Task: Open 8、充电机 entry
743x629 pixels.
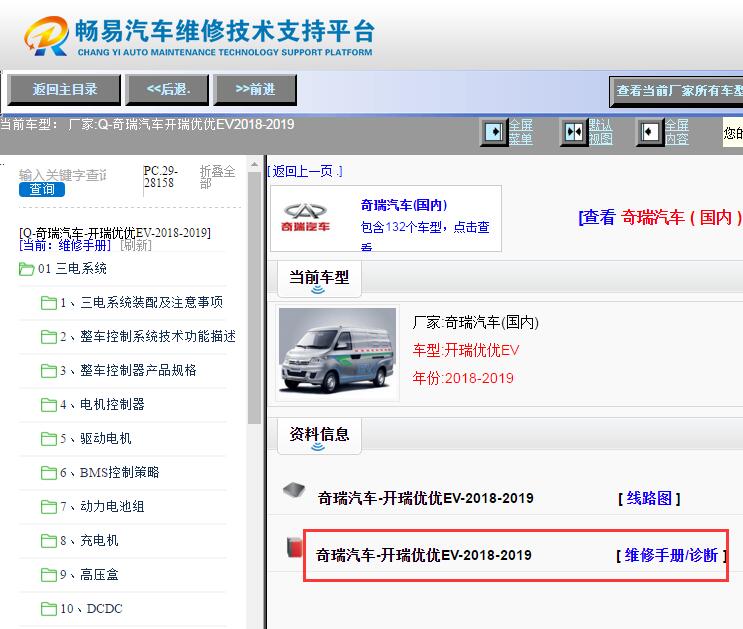Action: pos(89,541)
